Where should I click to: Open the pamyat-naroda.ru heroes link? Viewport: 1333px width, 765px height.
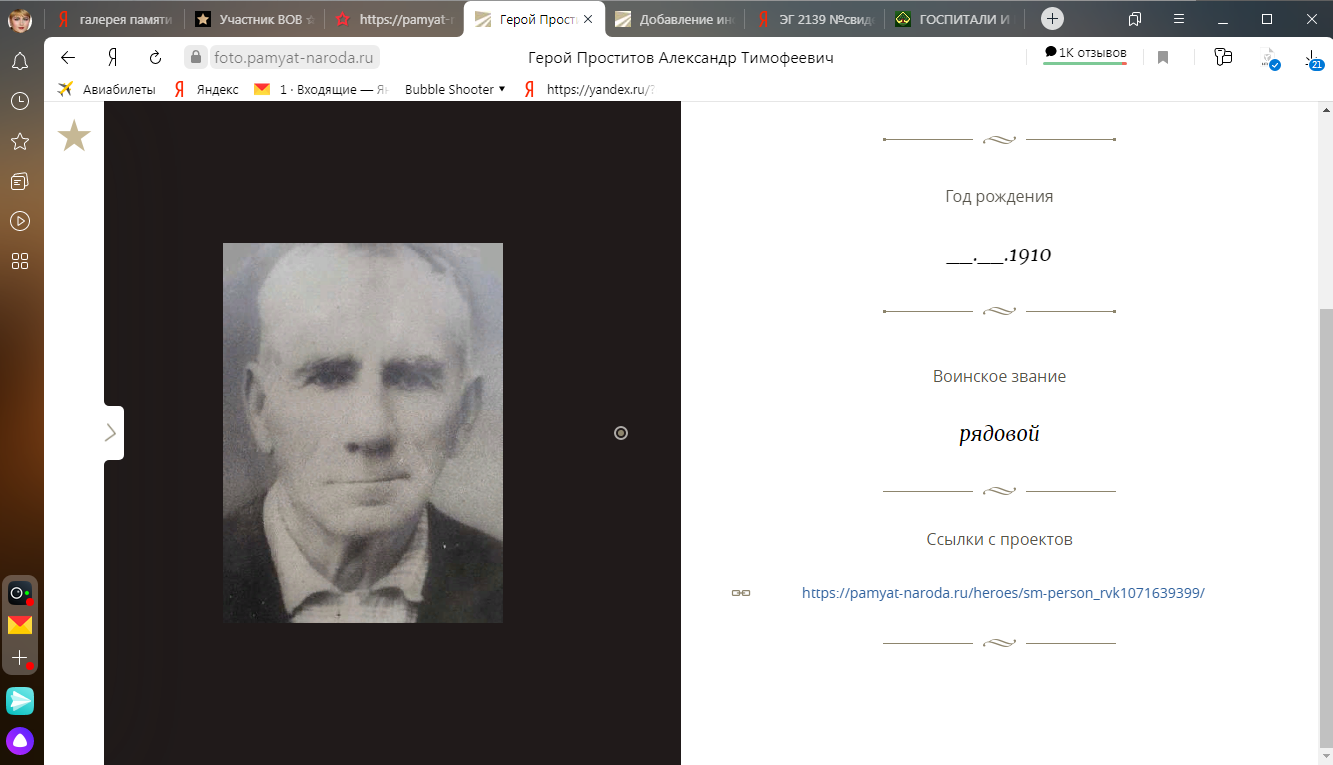(x=1003, y=593)
